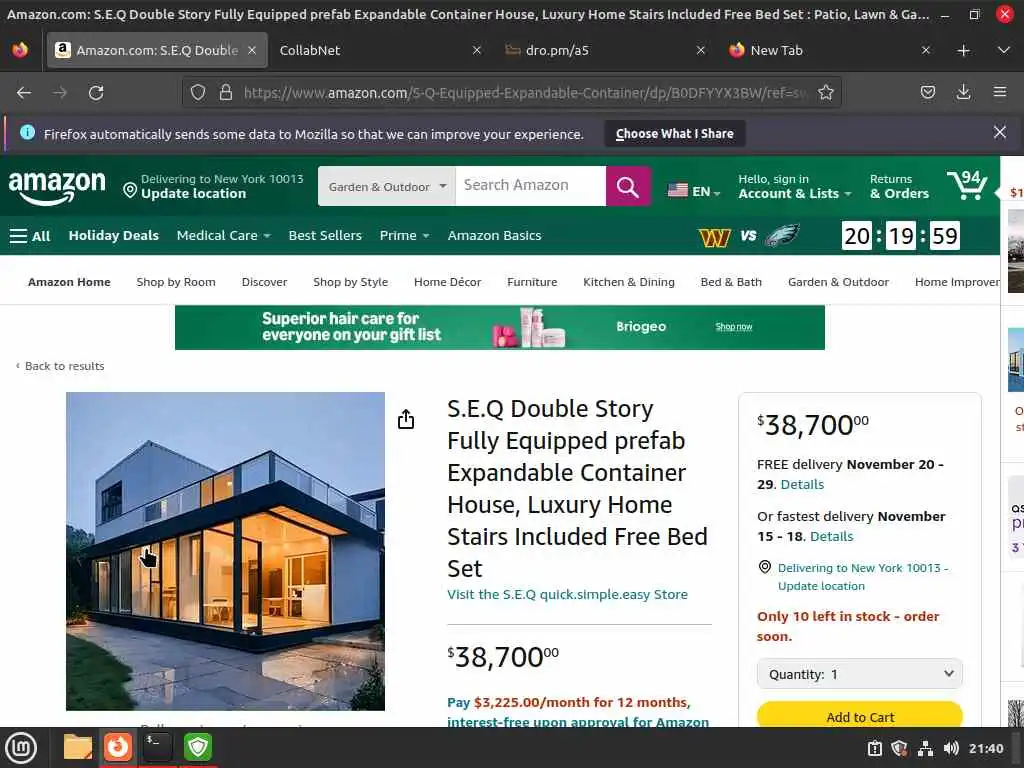Click the magnifier search button on Amazon
The height and width of the screenshot is (768, 1024).
pos(628,186)
